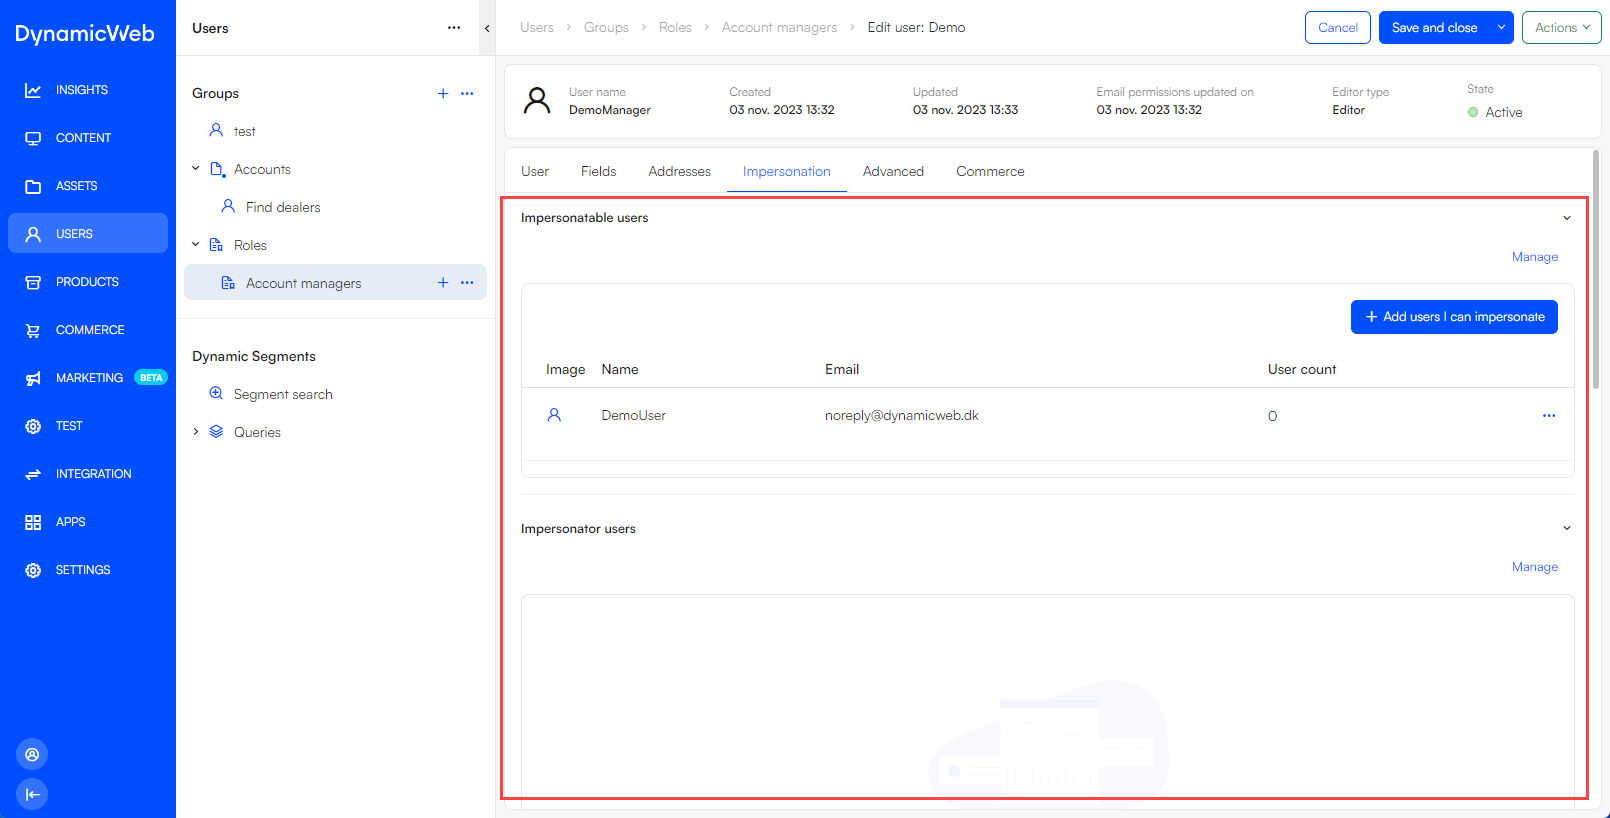Click the DynamicWeb logo

(85, 33)
